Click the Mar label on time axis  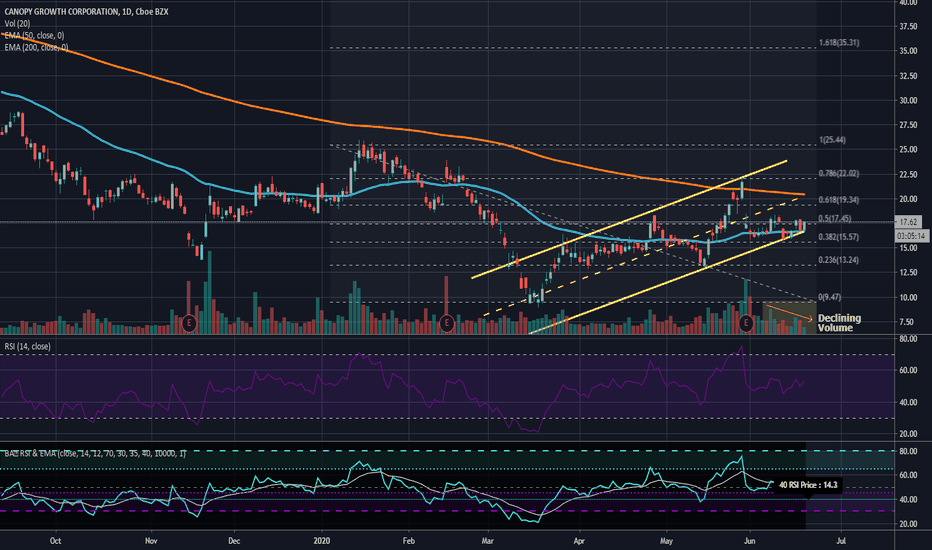[488, 541]
